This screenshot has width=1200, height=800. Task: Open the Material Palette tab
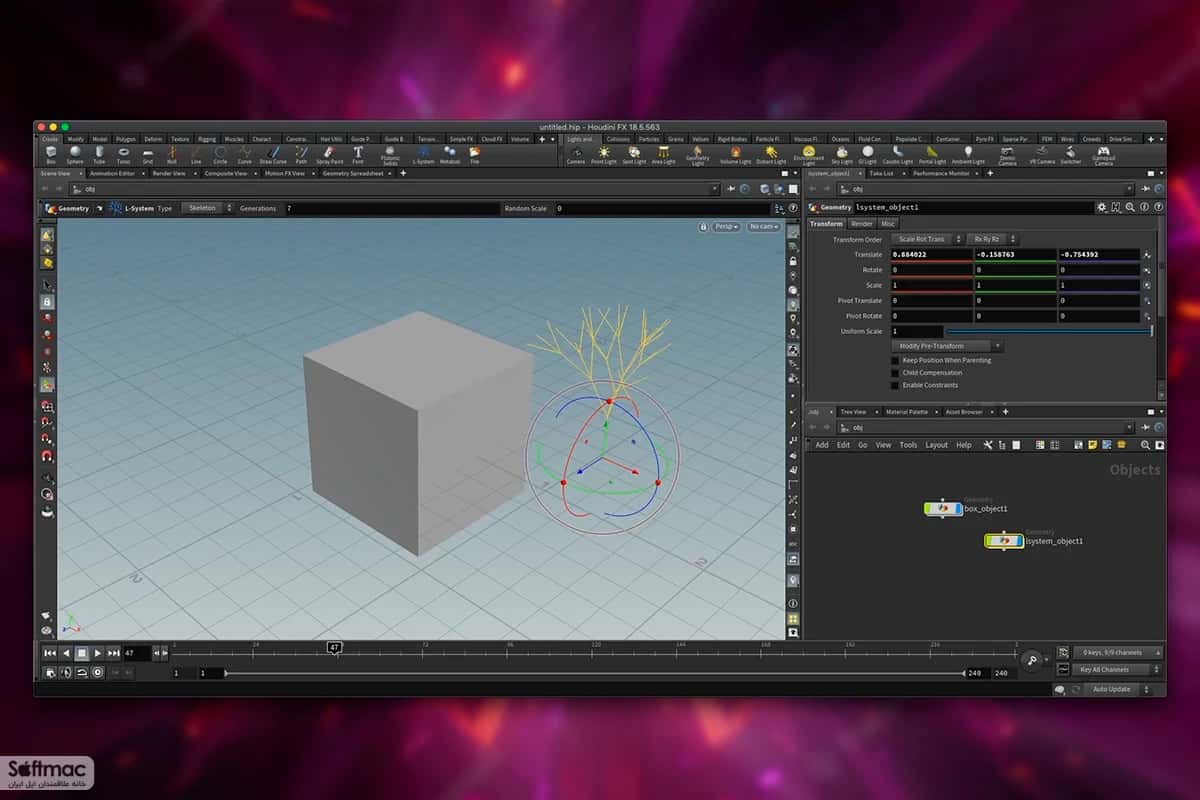pyautogui.click(x=907, y=412)
